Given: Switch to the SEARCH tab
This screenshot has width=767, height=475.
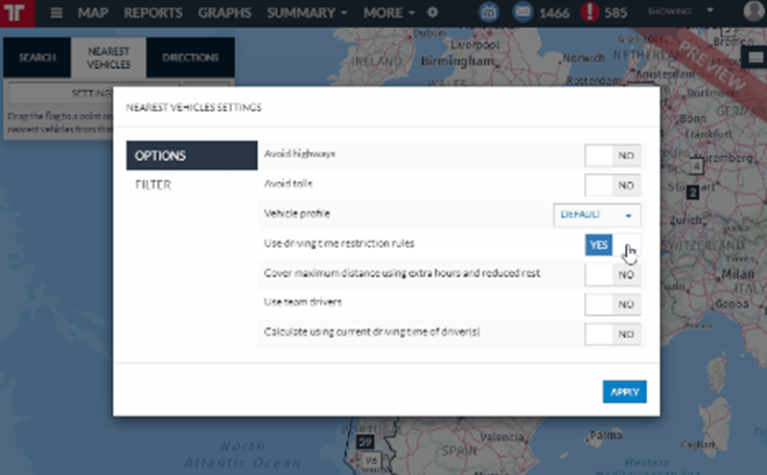Looking at the screenshot, I should coord(37,58).
